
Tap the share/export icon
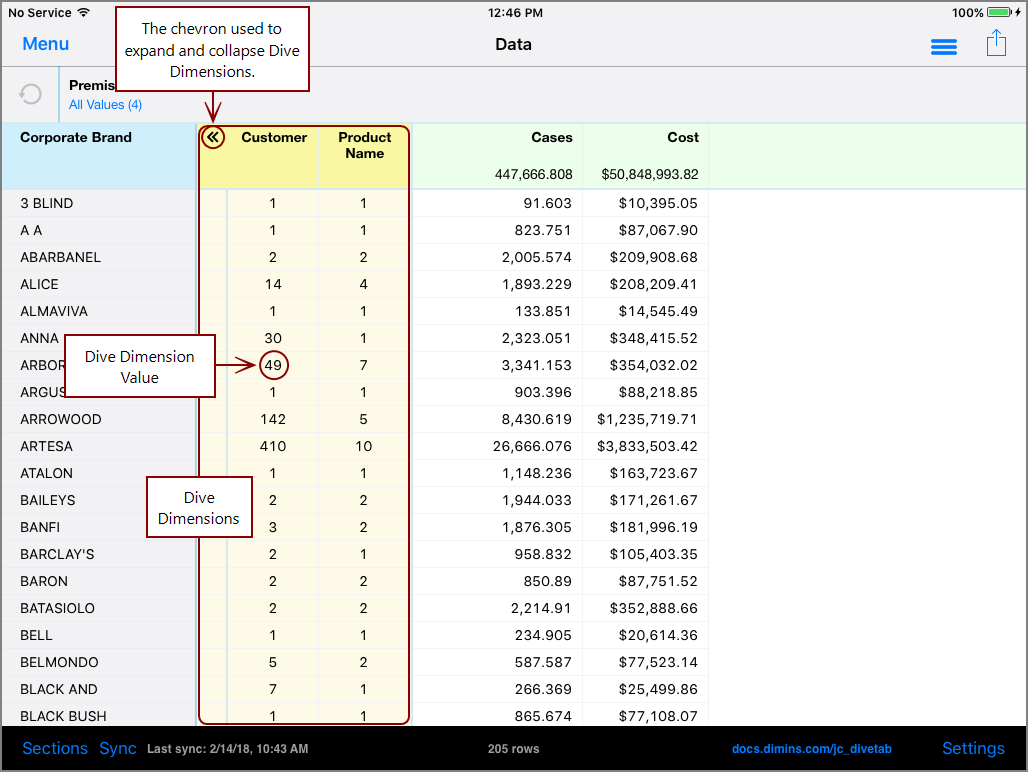coord(995,44)
